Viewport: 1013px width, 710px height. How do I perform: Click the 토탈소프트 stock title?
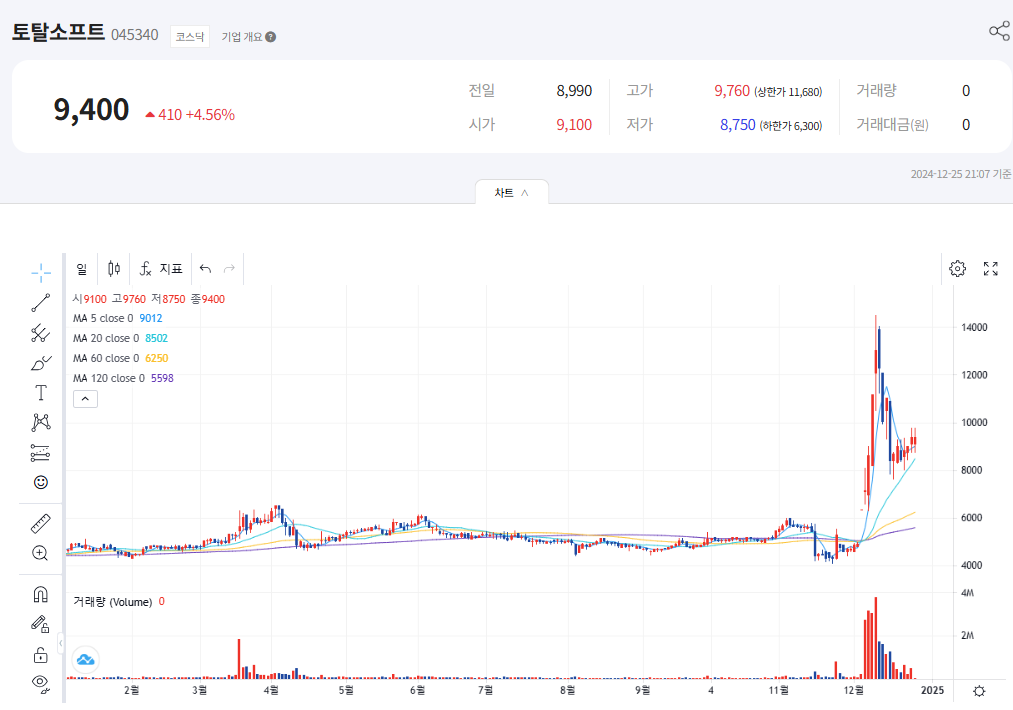point(58,32)
